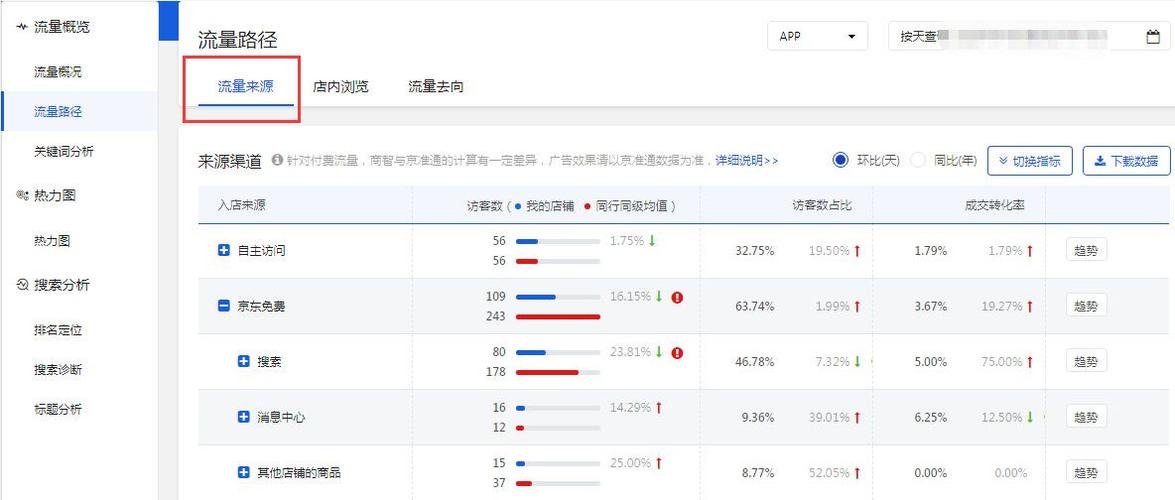The width and height of the screenshot is (1175, 500).
Task: Open the 按天查 date range selector
Action: point(1029,36)
